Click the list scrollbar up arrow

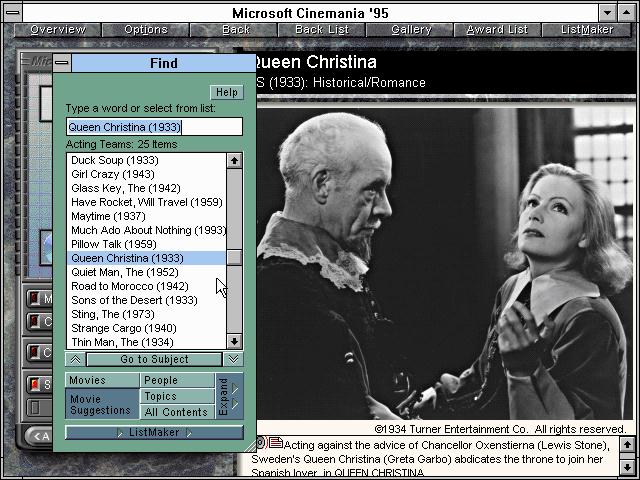coord(234,160)
